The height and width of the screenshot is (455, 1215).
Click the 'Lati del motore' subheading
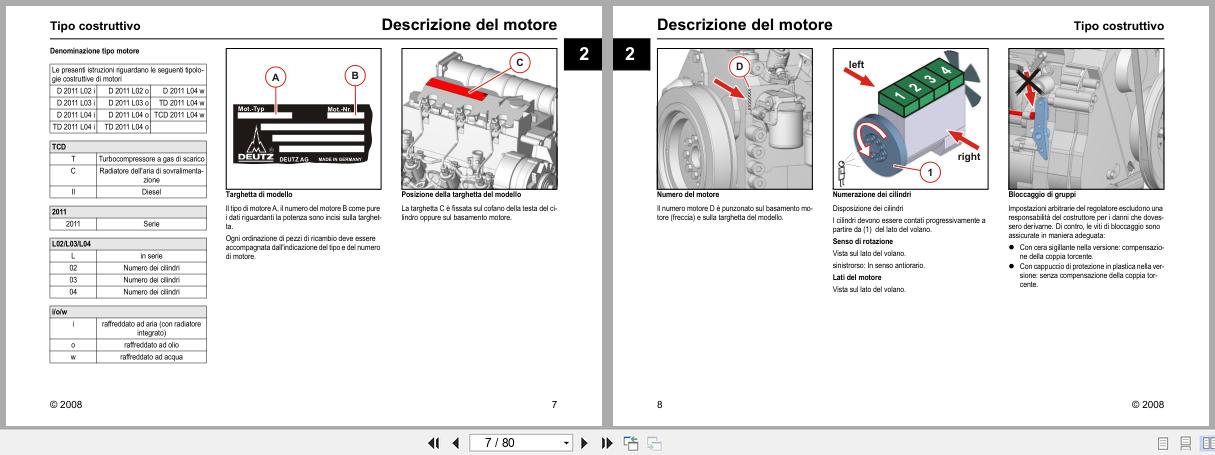pyautogui.click(x=857, y=277)
